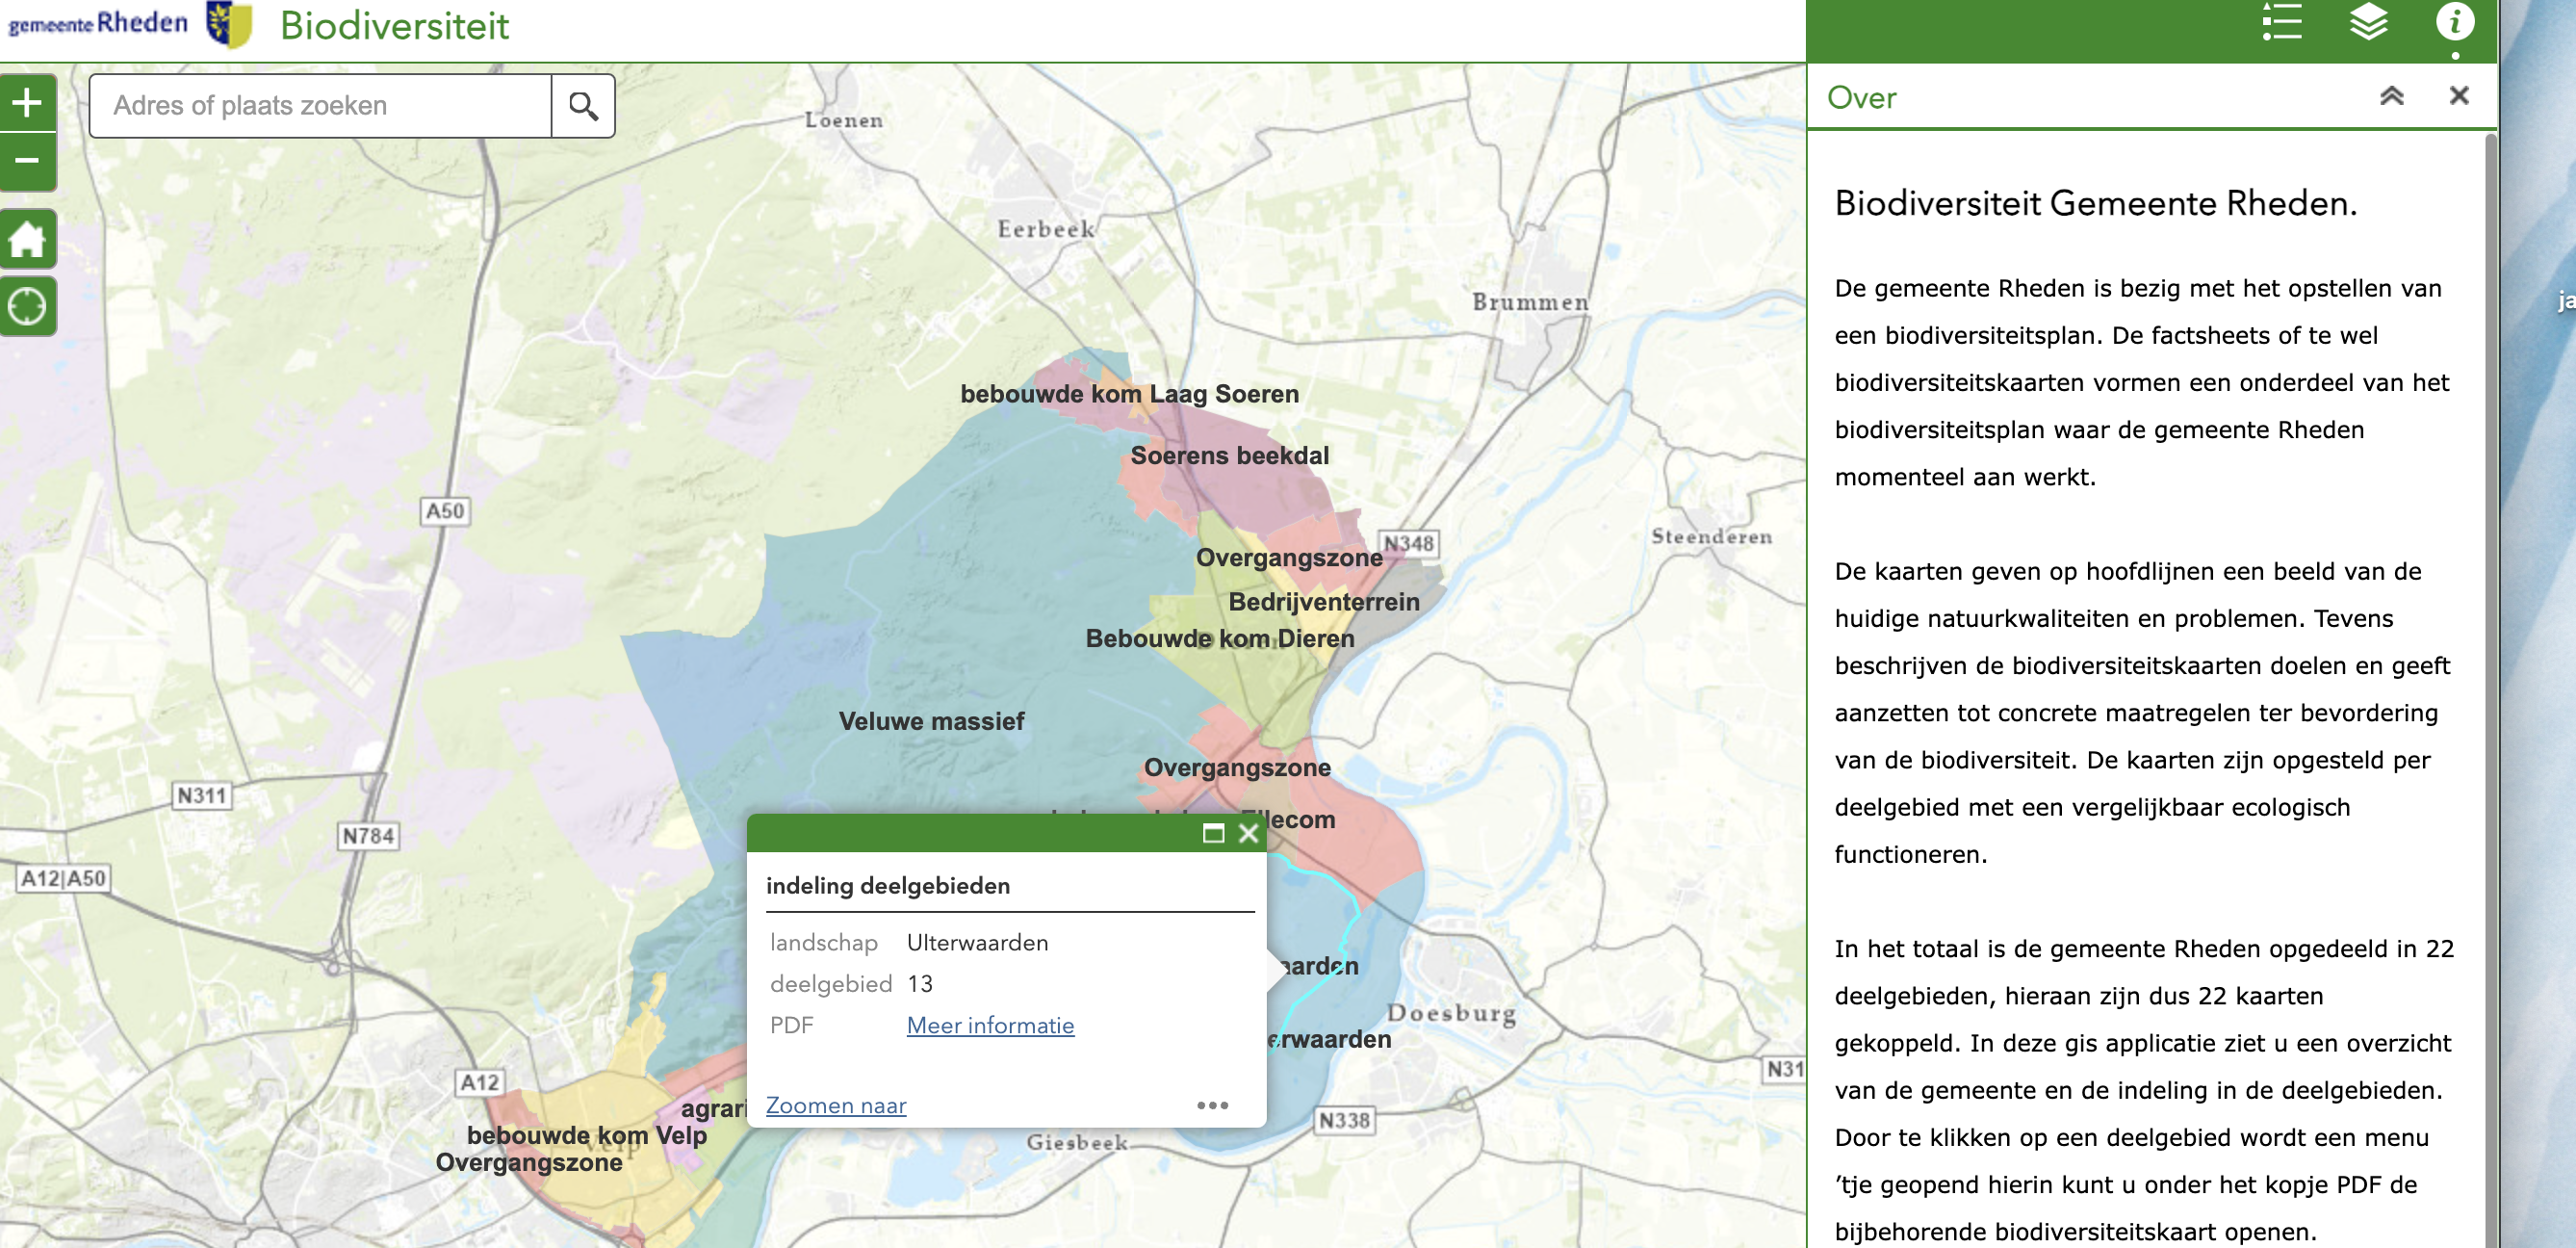
Task: Toggle the Over info widget
Action: (2454, 23)
